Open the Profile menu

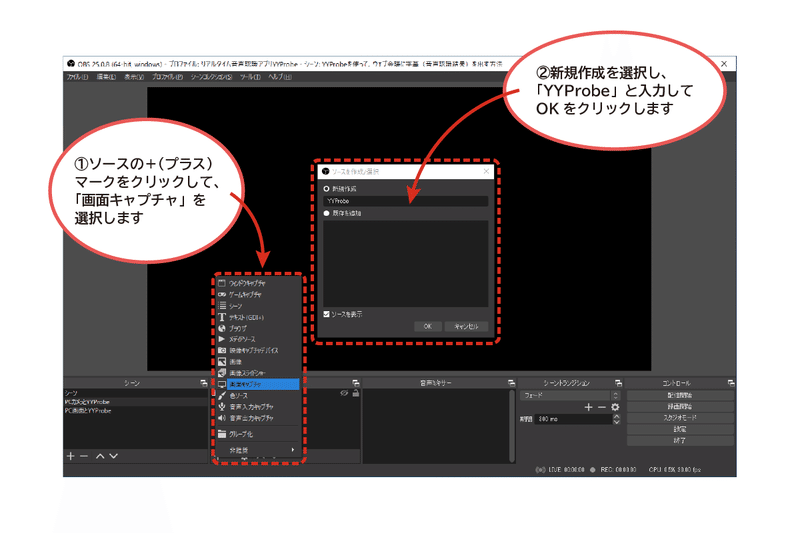coord(167,77)
